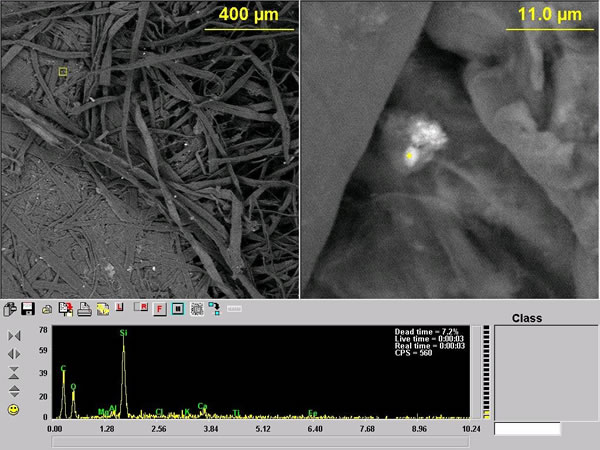Screen dimensions: 600x450
Task: Click the Fe element label
Action: [313, 413]
